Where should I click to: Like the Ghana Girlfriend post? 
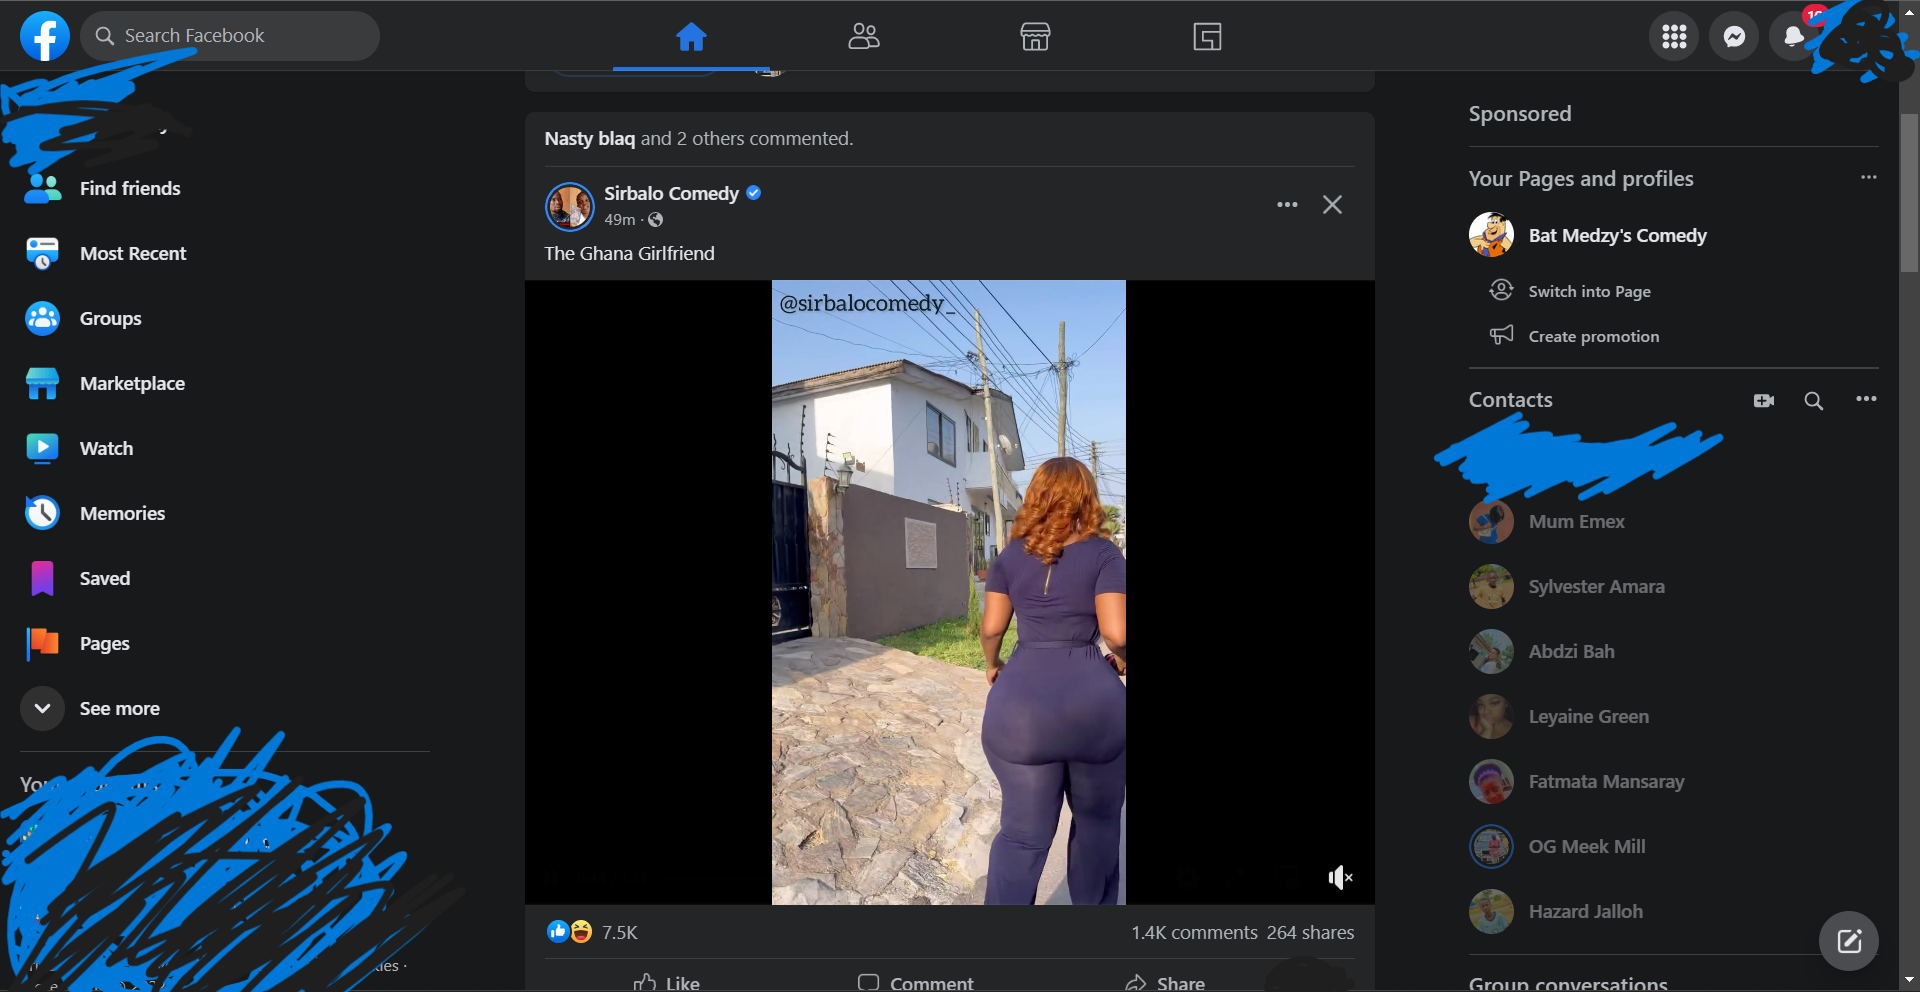point(666,981)
